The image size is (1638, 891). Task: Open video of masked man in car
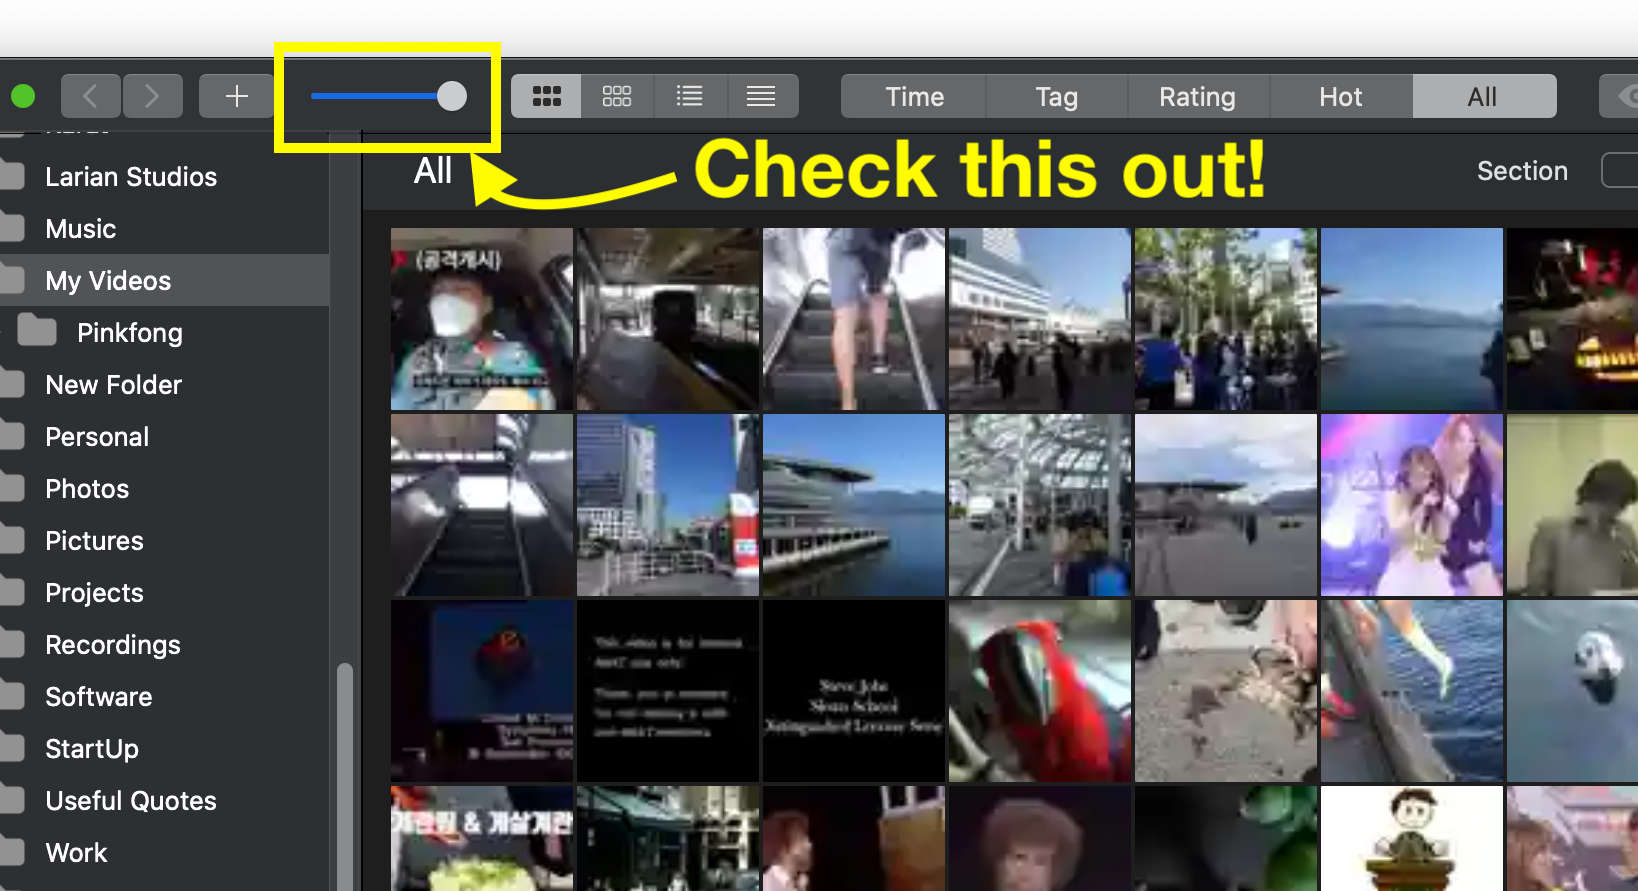(x=482, y=319)
